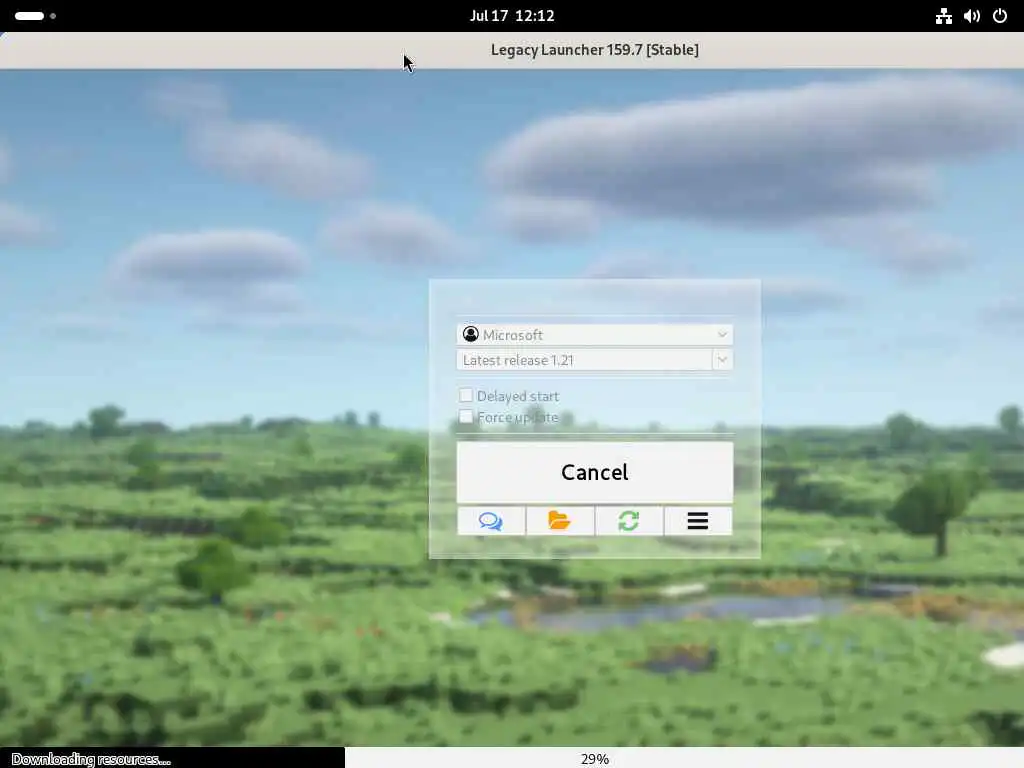
Task: Cancel the download with Cancel button
Action: tap(594, 472)
